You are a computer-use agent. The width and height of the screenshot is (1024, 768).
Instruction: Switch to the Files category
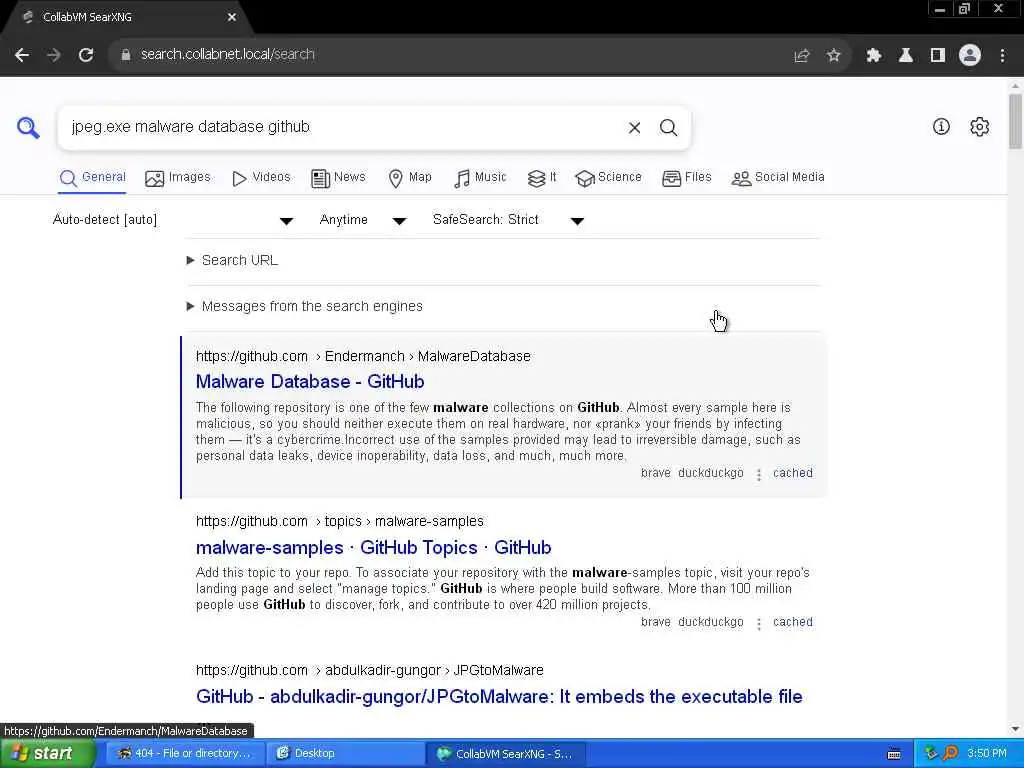686,178
